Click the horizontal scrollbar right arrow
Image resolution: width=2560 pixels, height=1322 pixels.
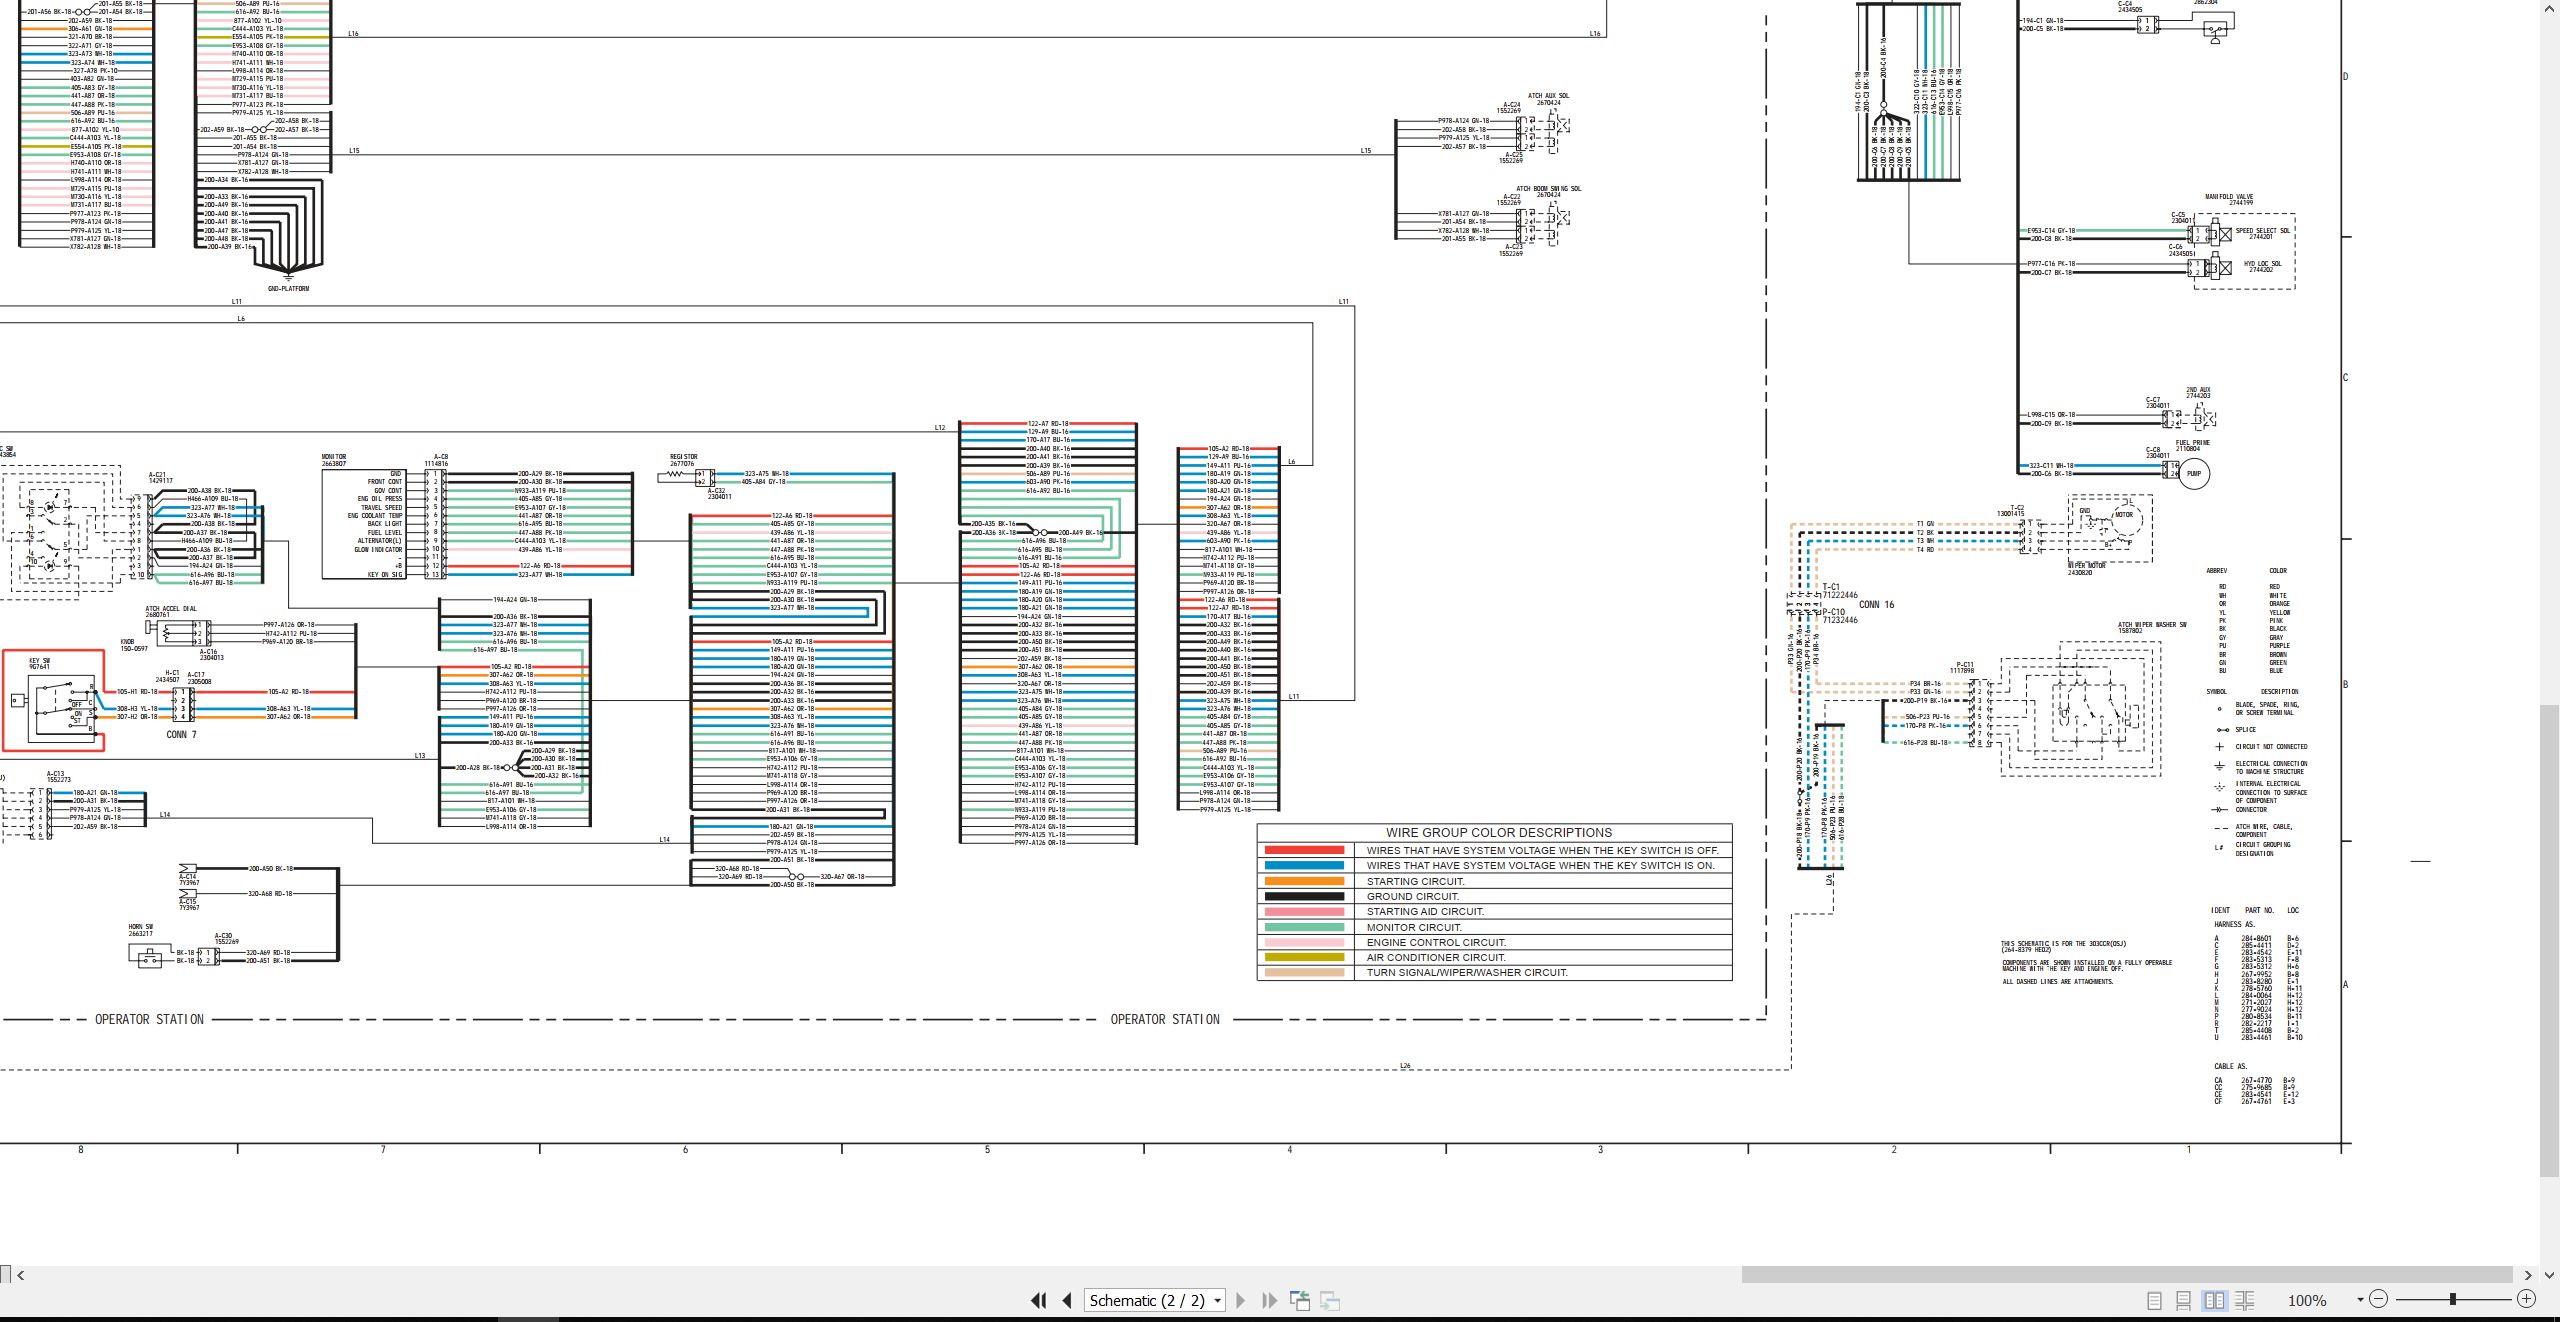2528,1275
